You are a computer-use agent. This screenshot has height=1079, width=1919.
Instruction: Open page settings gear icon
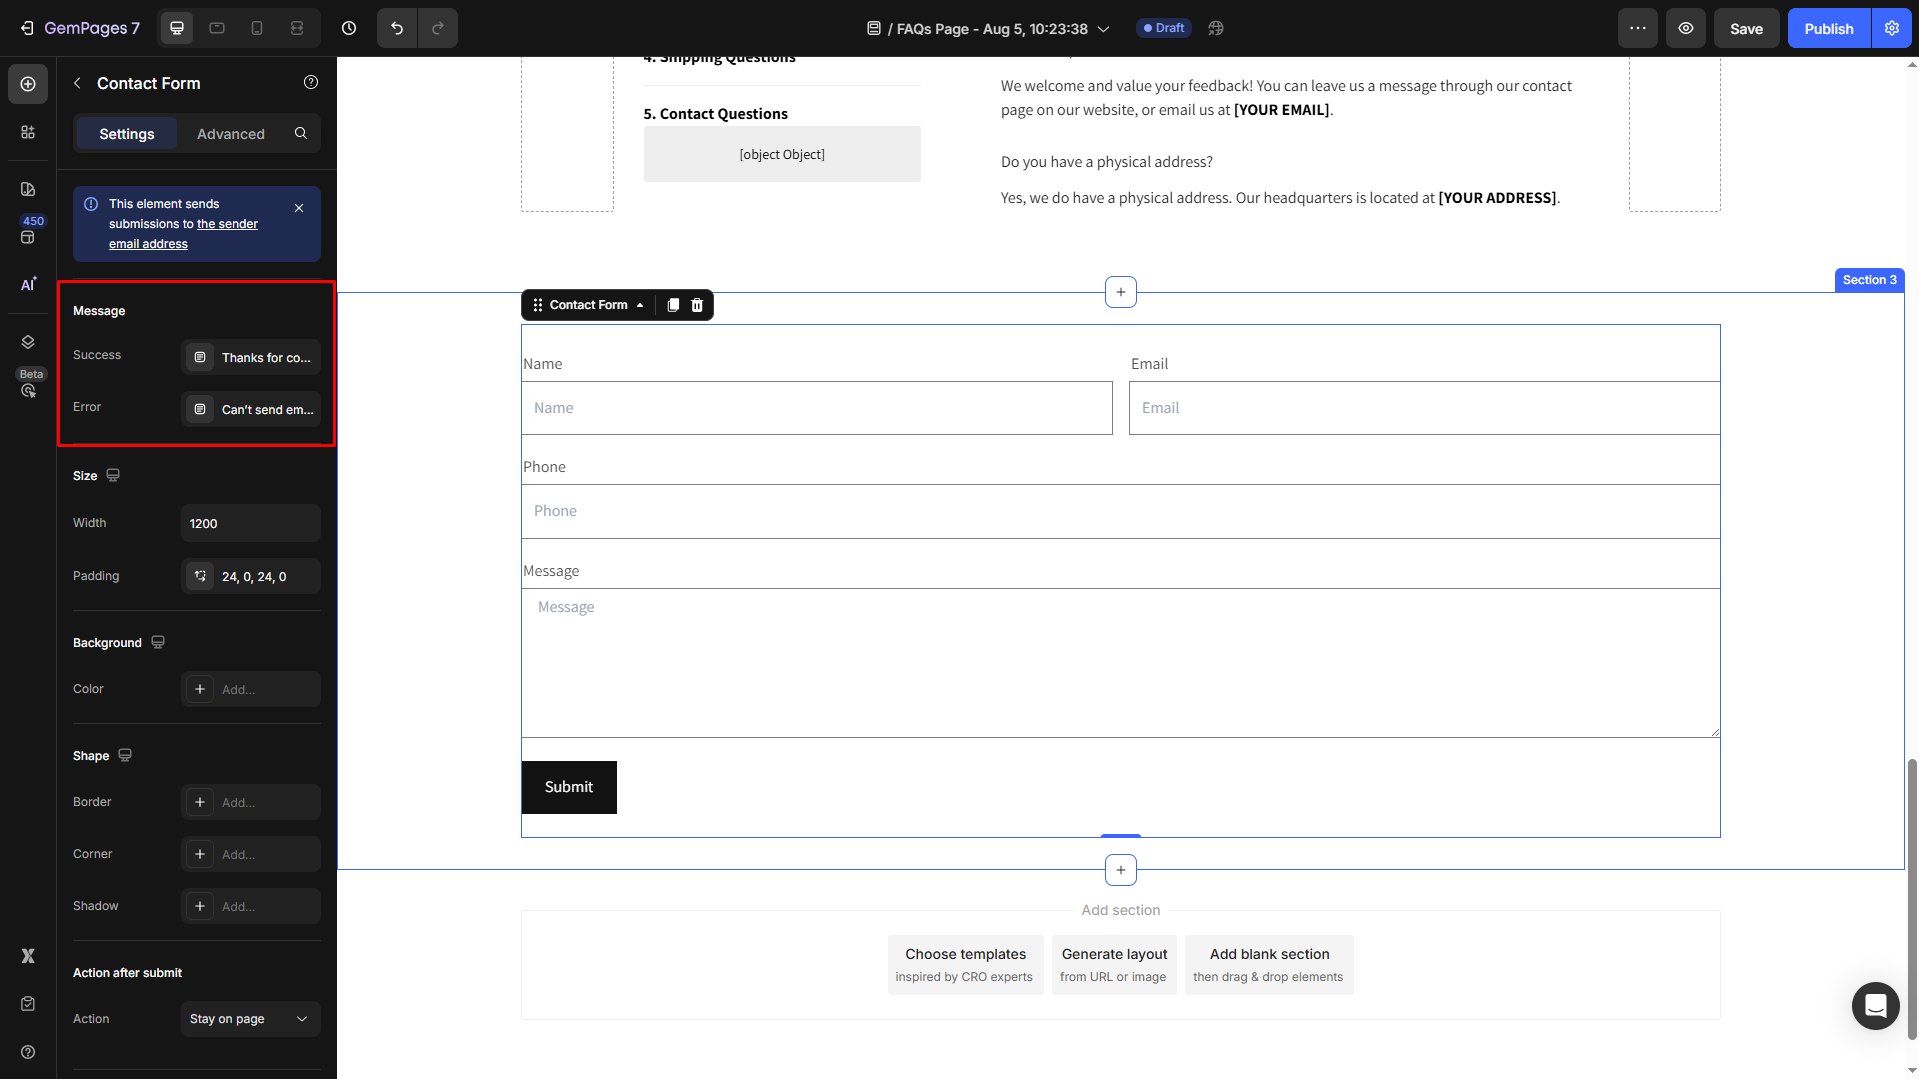1892,28
